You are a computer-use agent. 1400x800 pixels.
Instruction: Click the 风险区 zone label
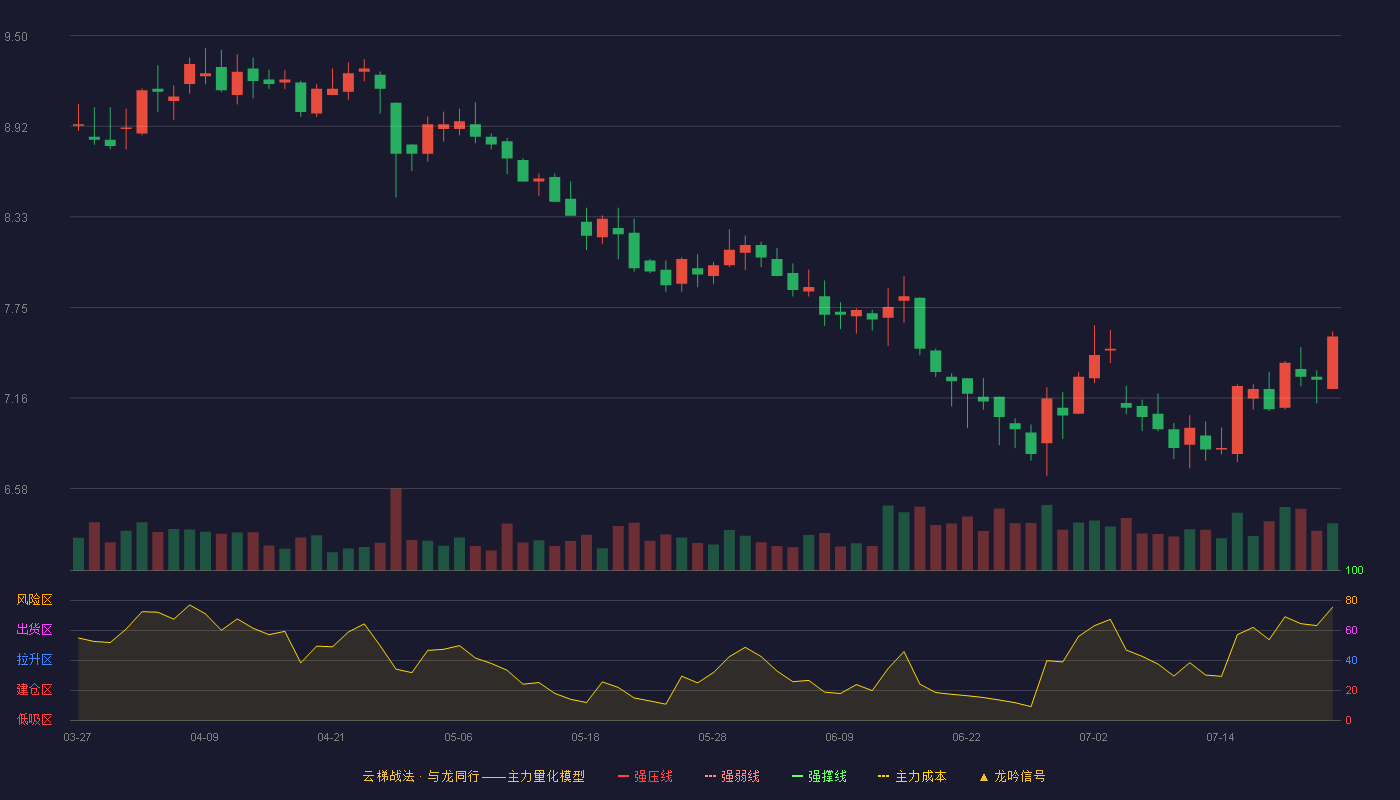coord(34,600)
